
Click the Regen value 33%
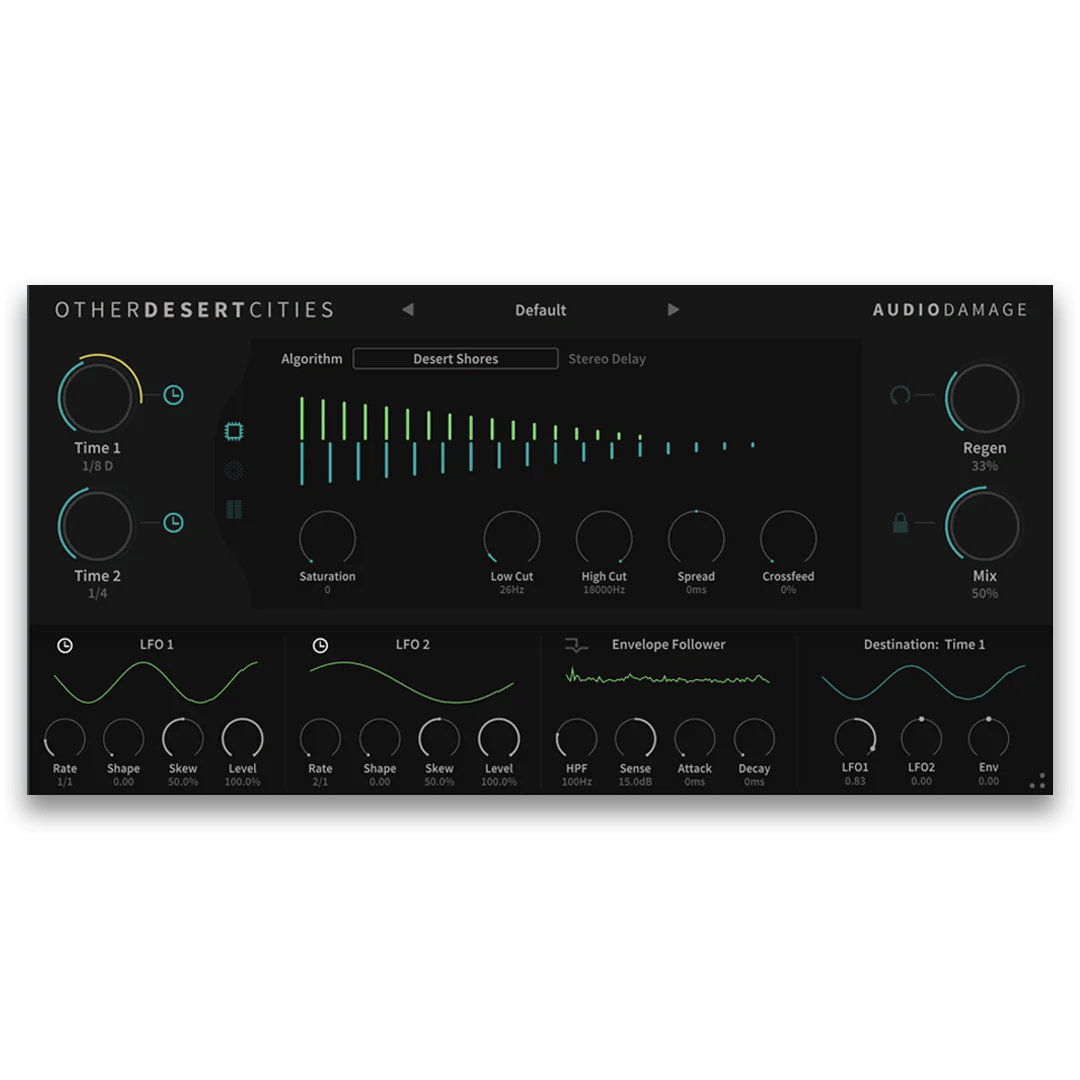click(984, 466)
